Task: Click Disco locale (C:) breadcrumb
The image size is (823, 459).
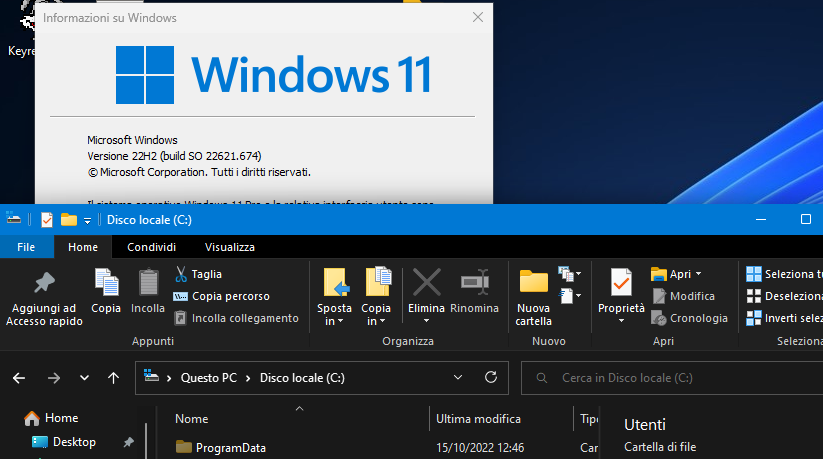Action: [302, 378]
